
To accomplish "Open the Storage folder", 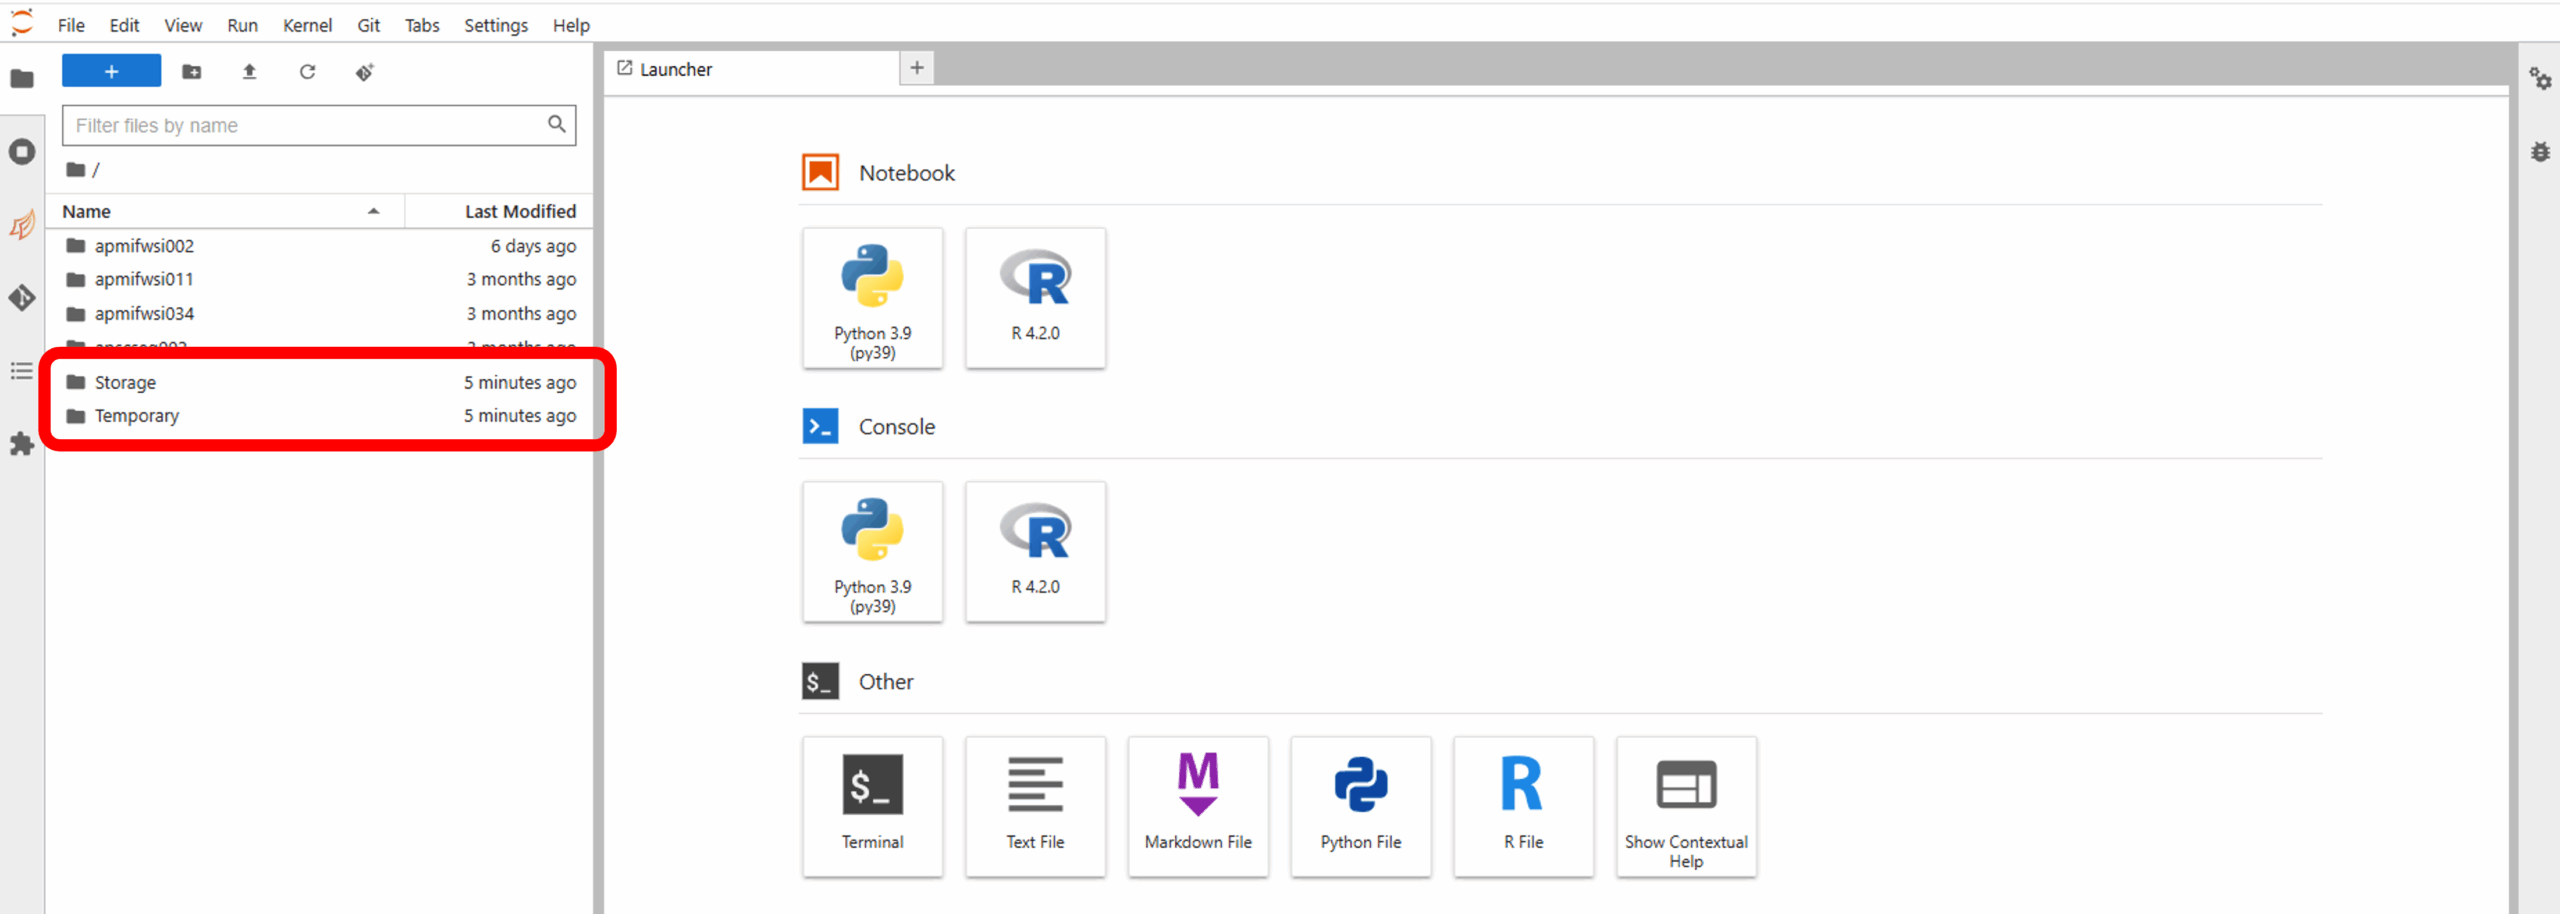I will coord(125,382).
